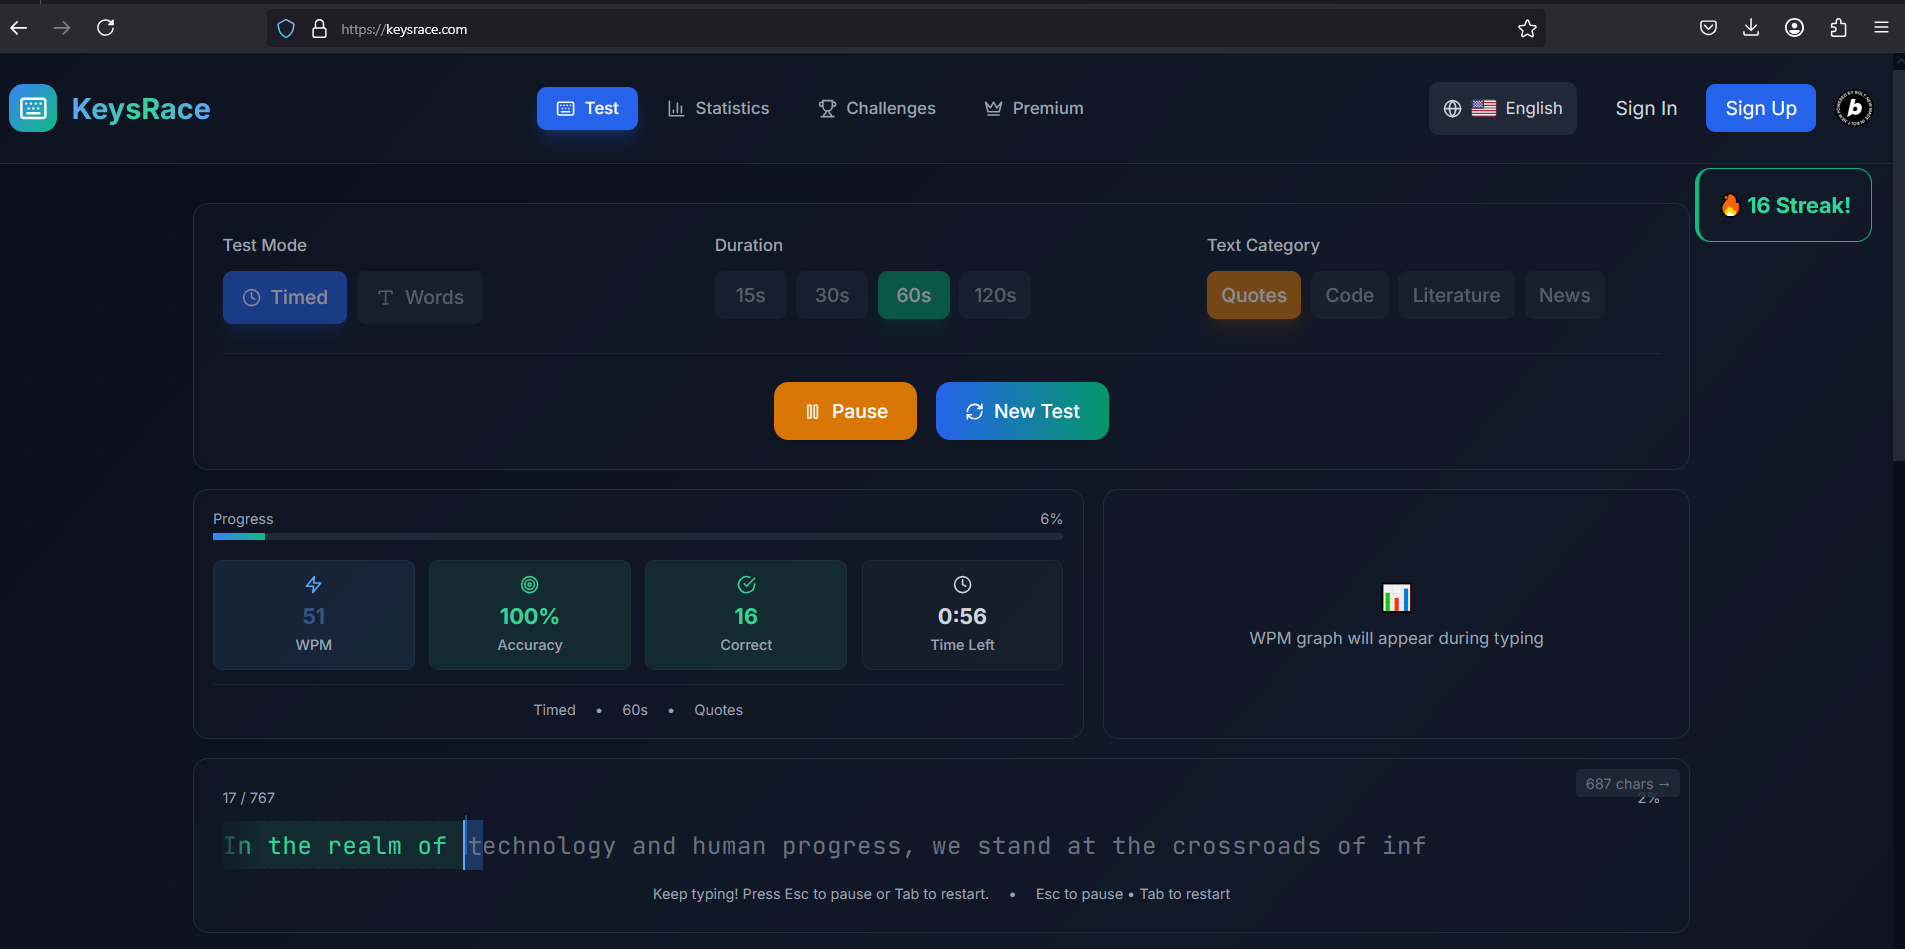Click the downloads arrow icon in the toolbar
This screenshot has width=1905, height=949.
[x=1751, y=28]
